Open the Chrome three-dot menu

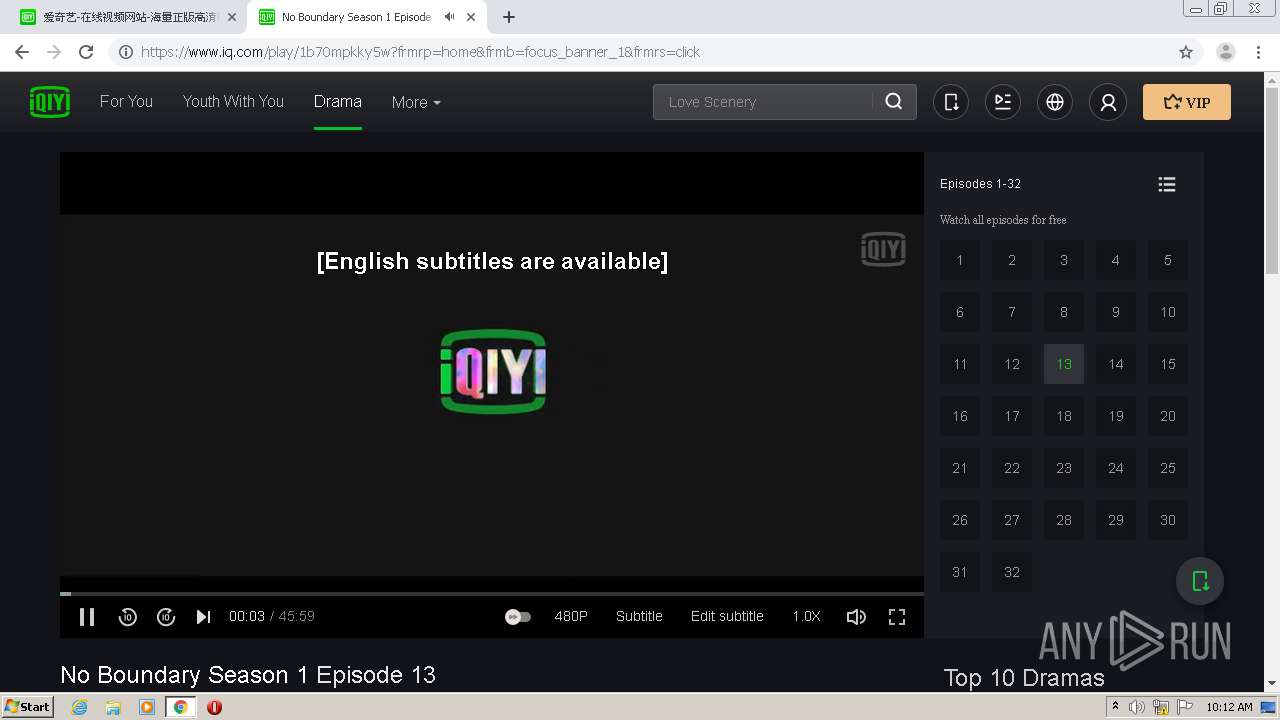click(x=1259, y=52)
